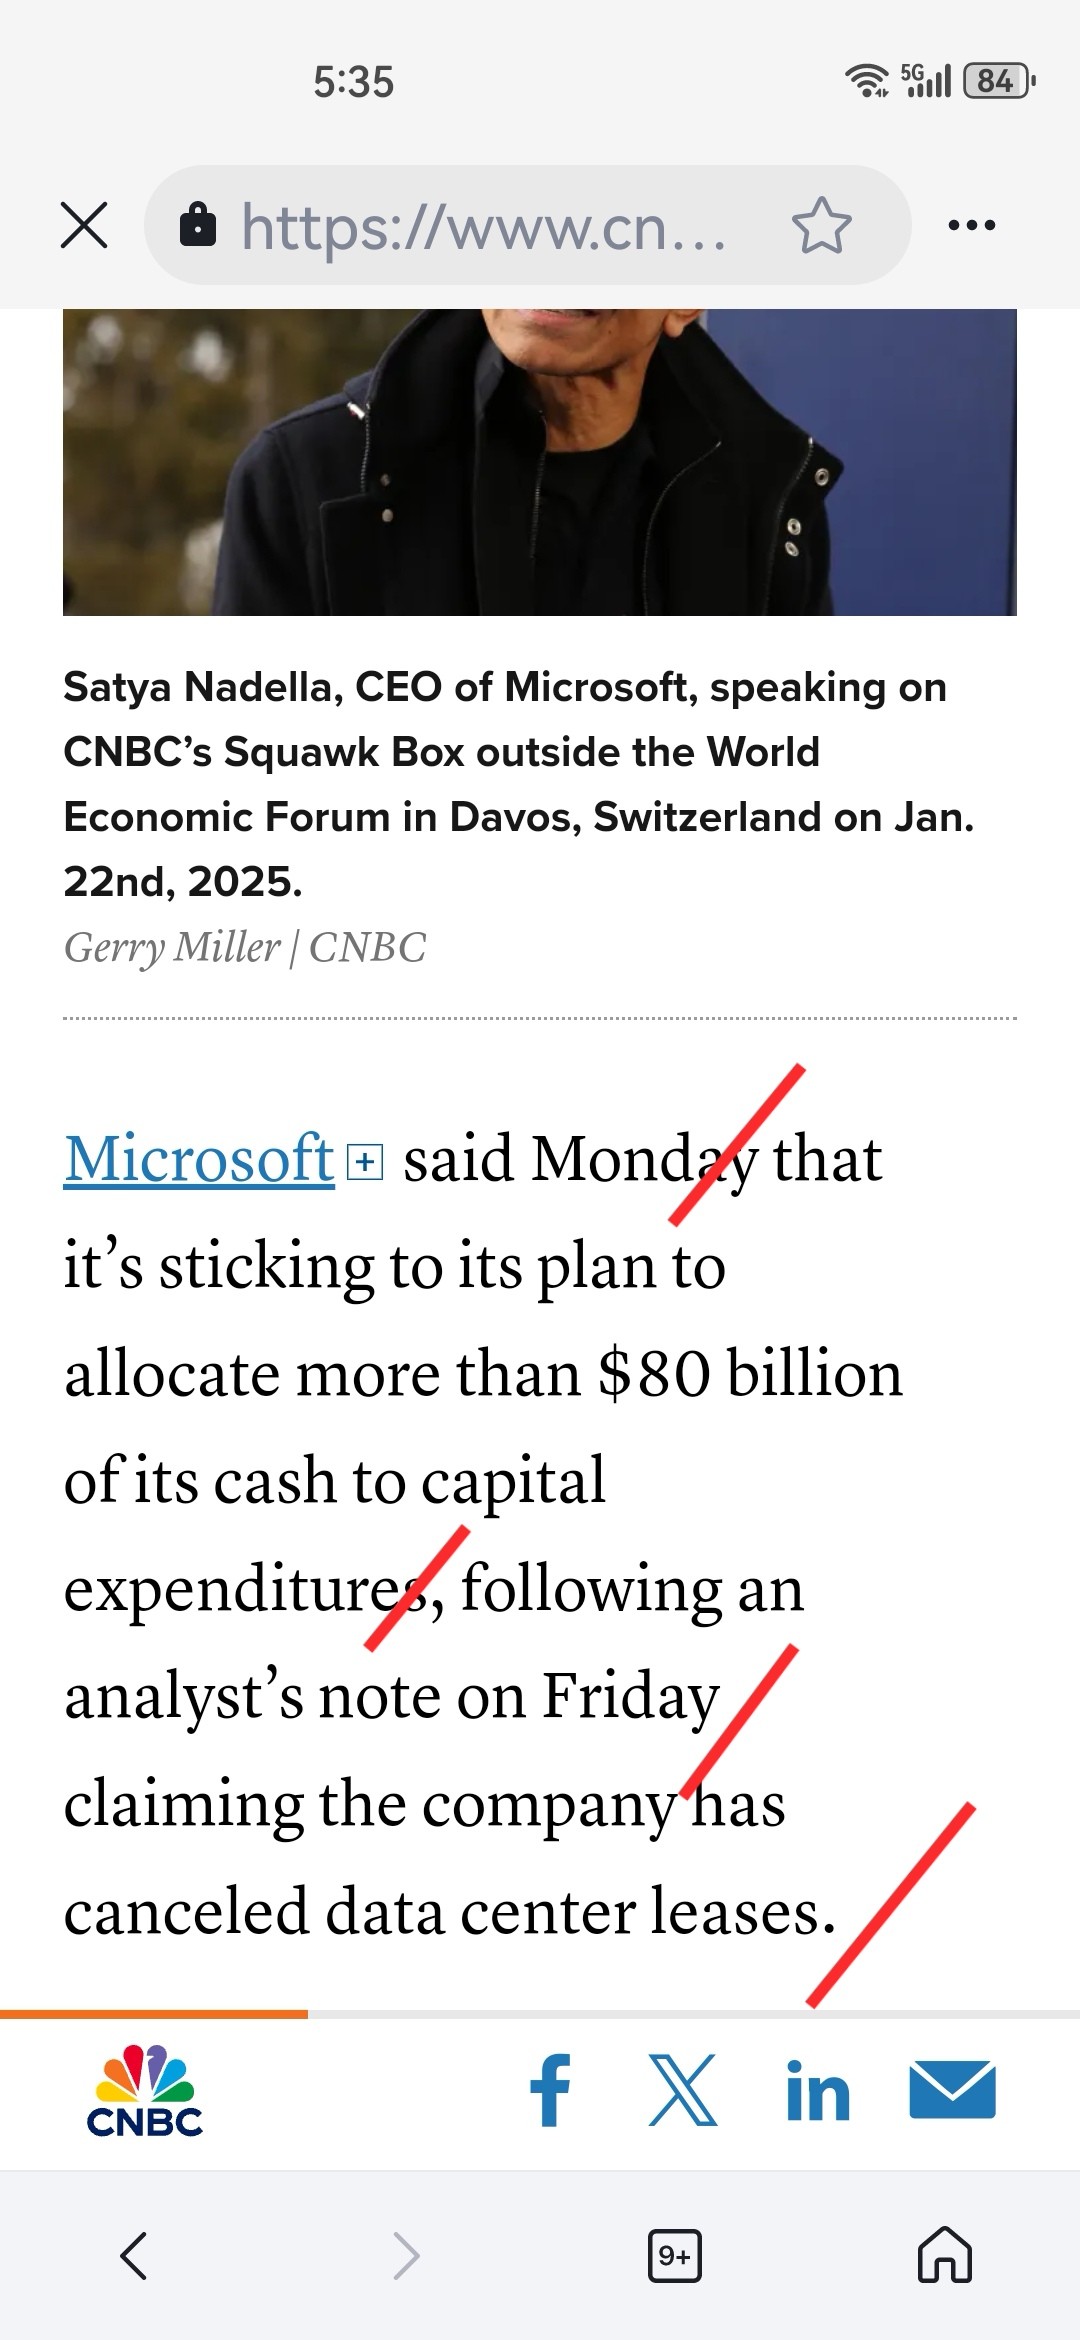
Task: Tap the Gerry Miller CNBC photo credit
Action: pyautogui.click(x=245, y=947)
